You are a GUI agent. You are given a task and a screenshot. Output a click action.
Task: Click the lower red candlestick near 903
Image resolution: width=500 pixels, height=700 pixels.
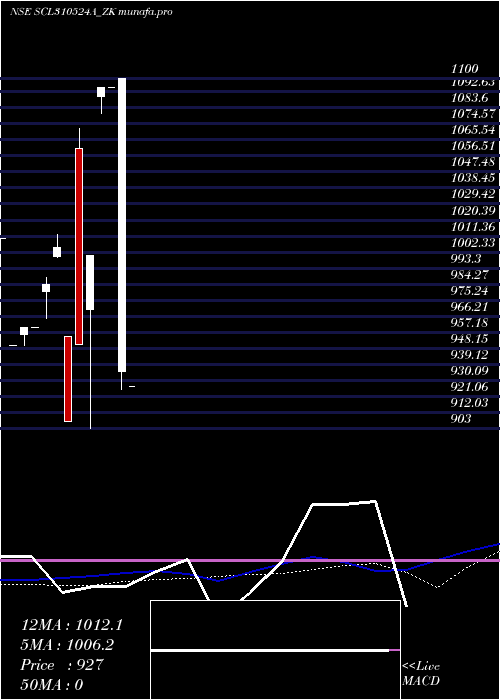68,379
